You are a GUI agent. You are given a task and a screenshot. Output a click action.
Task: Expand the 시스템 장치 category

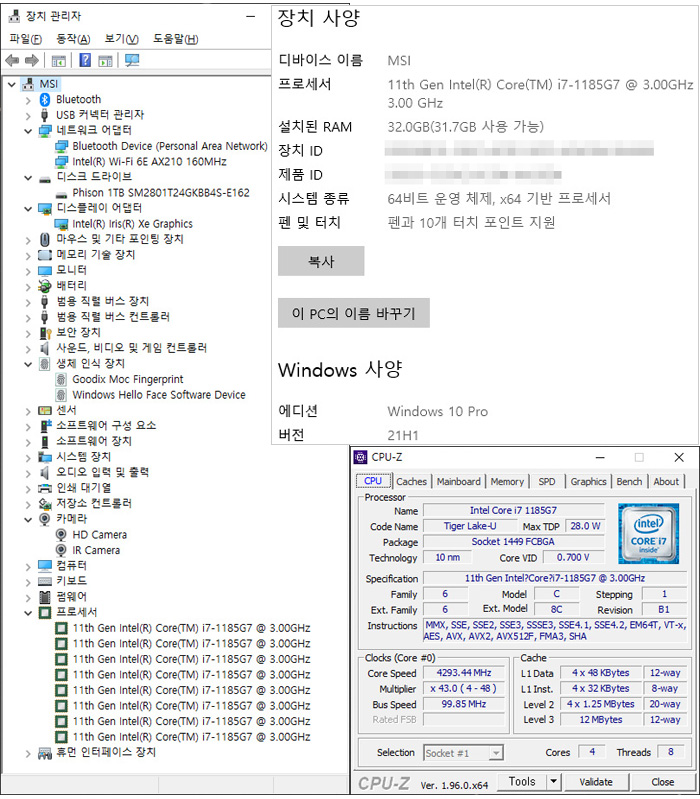(x=28, y=458)
